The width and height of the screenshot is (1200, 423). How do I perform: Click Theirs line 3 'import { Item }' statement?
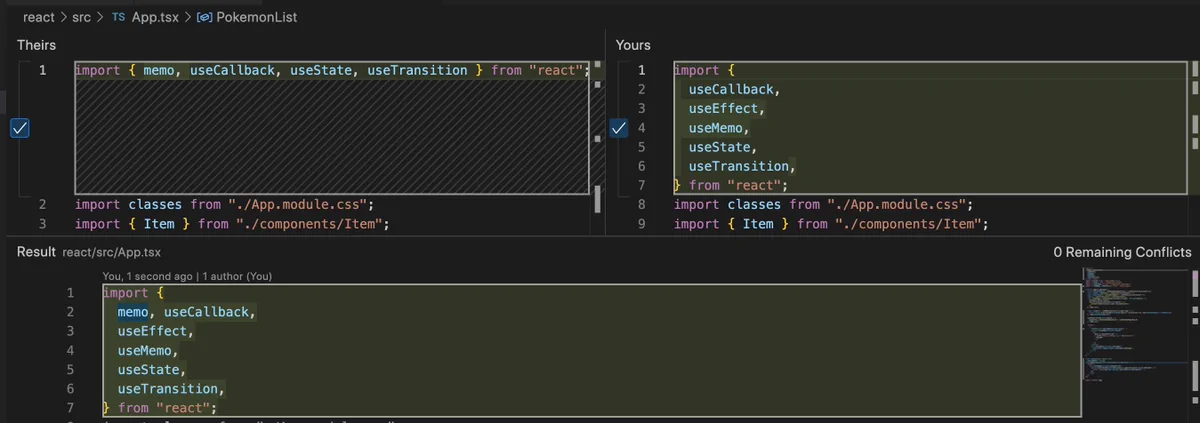click(232, 224)
